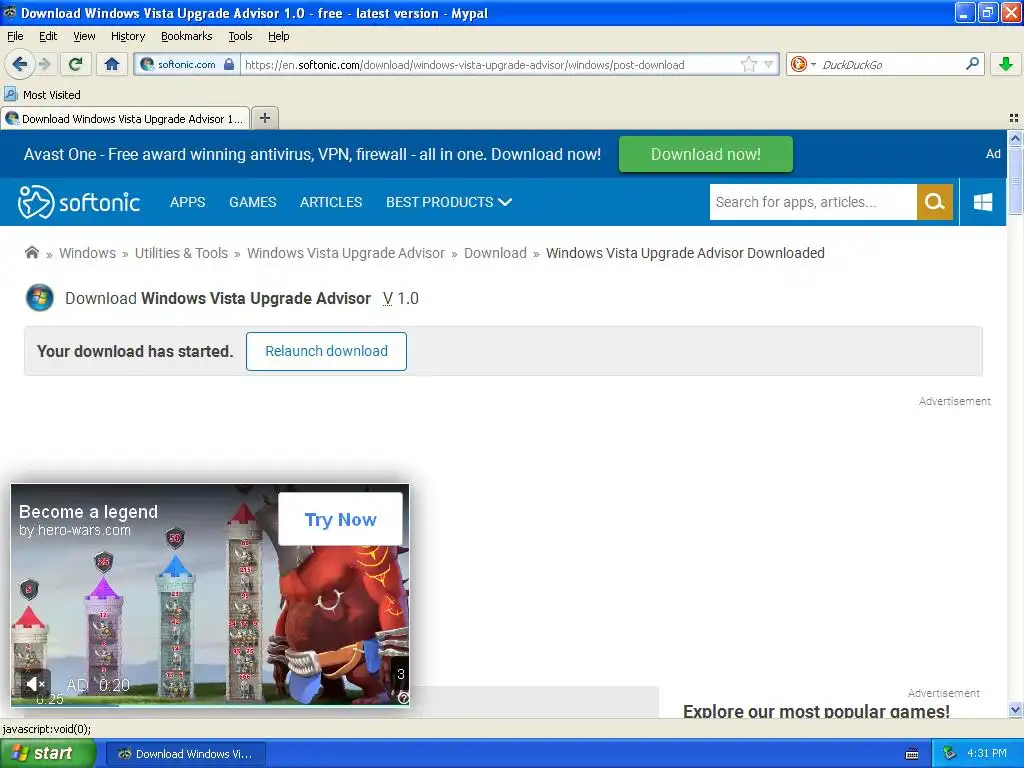Click the Avast One ad banner text
The width and height of the screenshot is (1024, 768).
pos(312,154)
